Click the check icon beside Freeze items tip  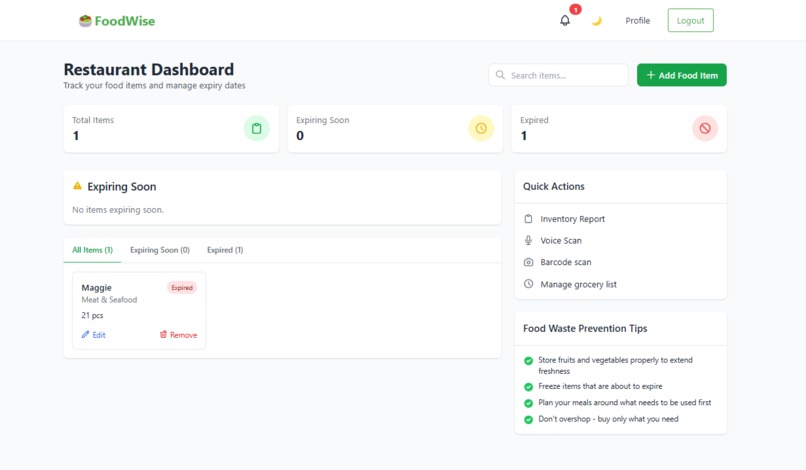(528, 386)
